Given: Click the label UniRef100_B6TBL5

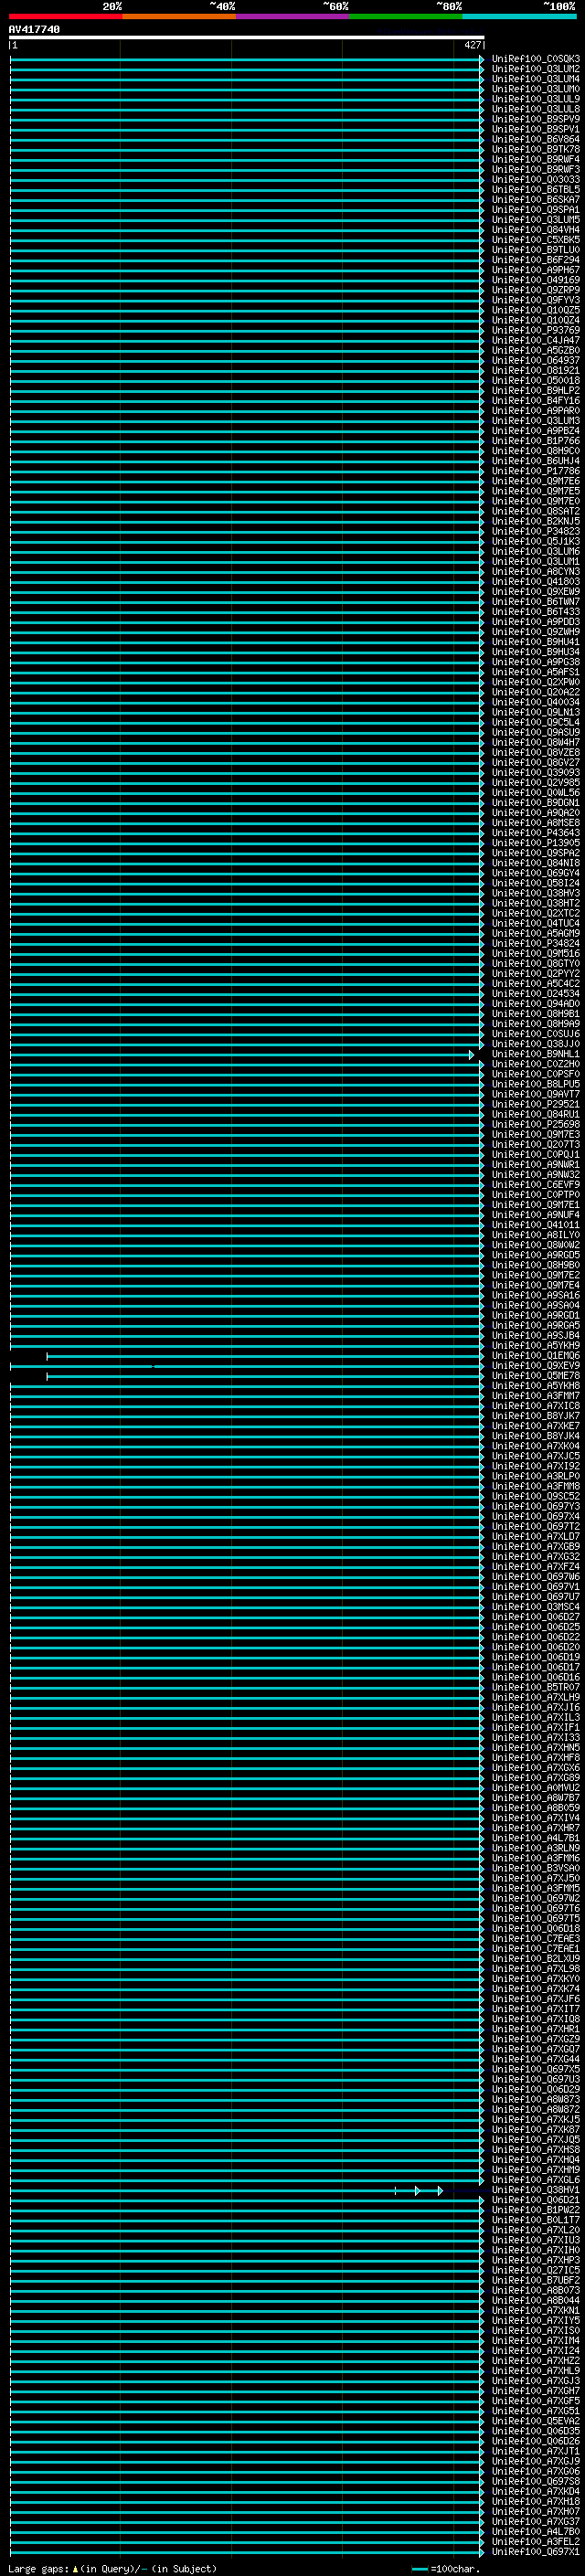Looking at the screenshot, I should point(536,190).
